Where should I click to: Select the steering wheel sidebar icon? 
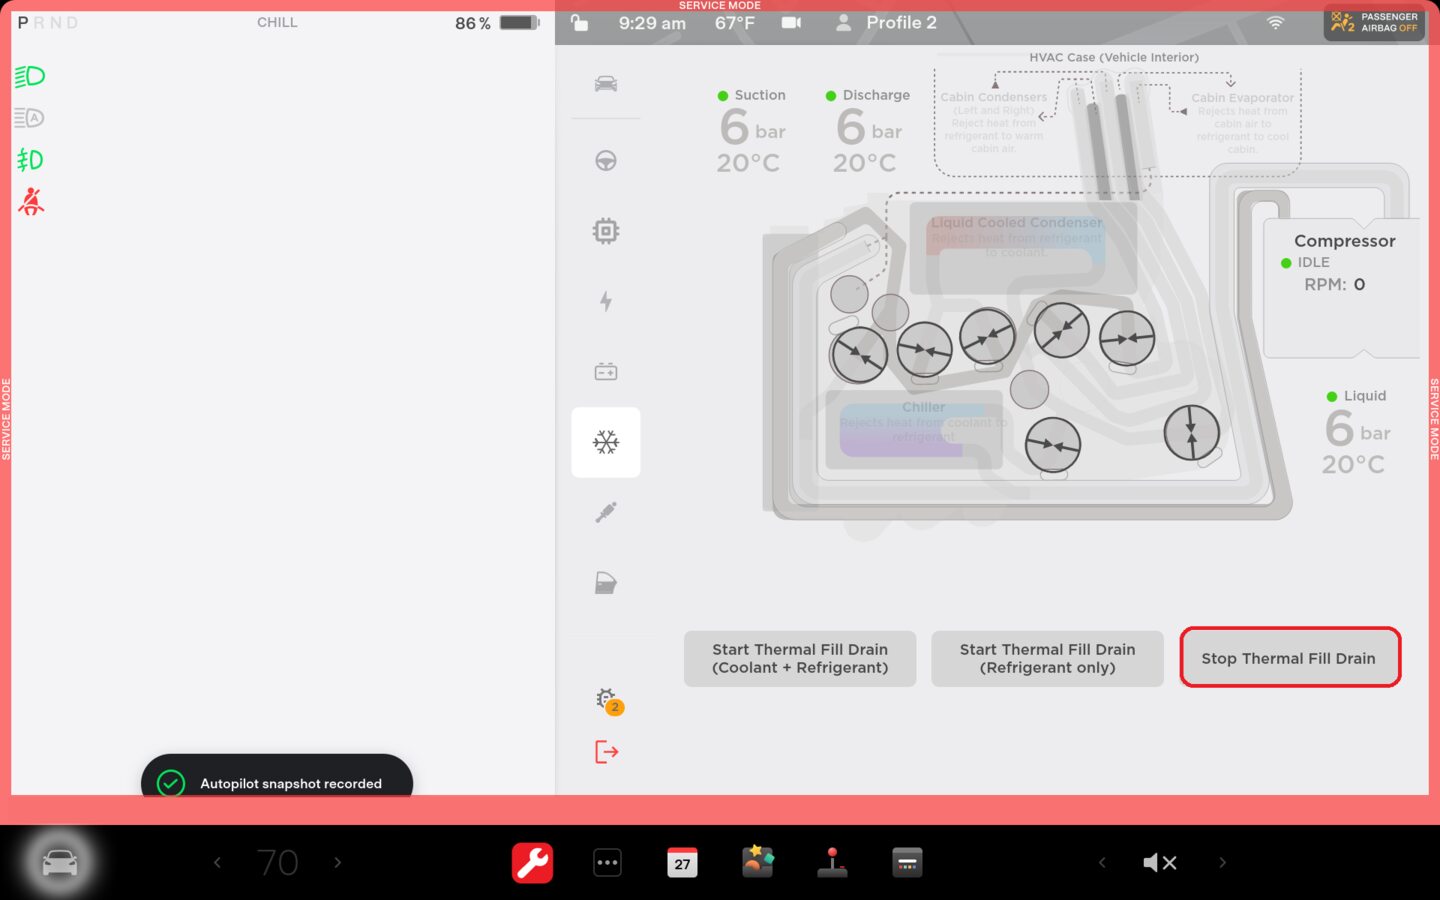[x=605, y=161]
